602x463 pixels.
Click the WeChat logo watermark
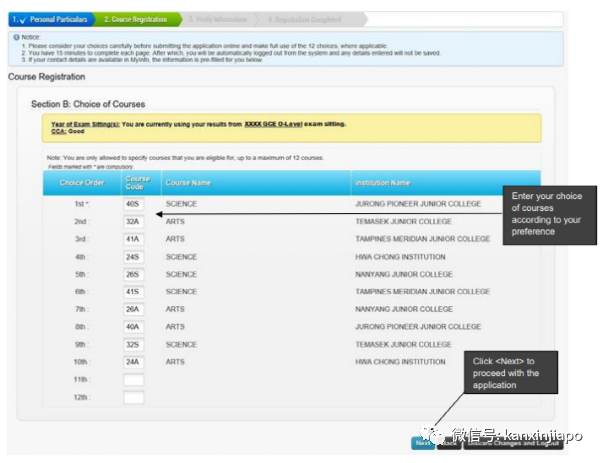(434, 435)
